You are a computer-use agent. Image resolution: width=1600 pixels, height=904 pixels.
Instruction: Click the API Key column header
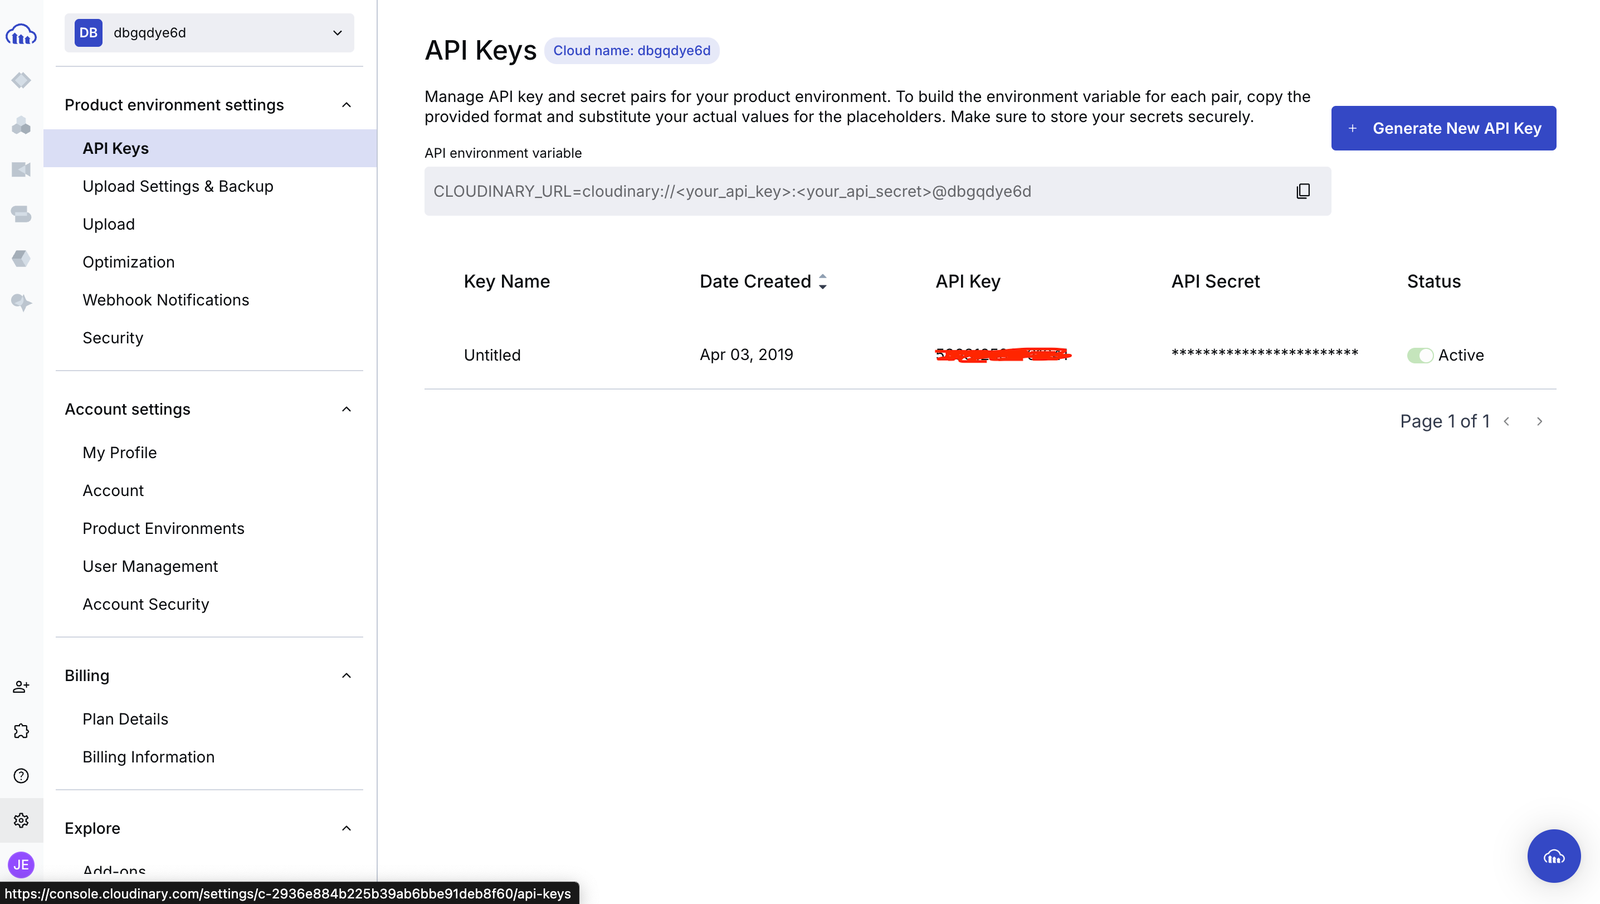click(x=968, y=282)
